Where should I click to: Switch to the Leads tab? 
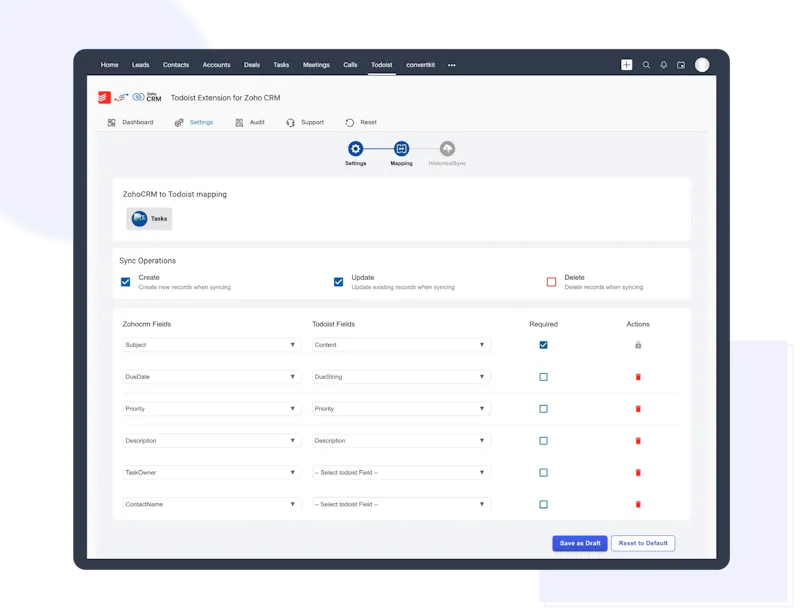click(140, 65)
